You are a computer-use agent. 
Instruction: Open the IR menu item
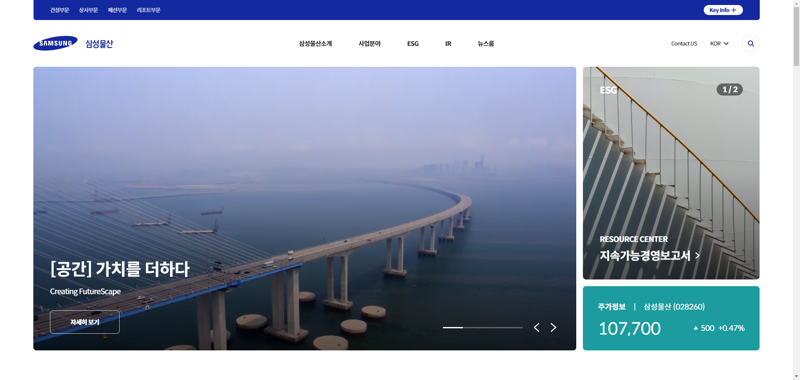pos(448,44)
